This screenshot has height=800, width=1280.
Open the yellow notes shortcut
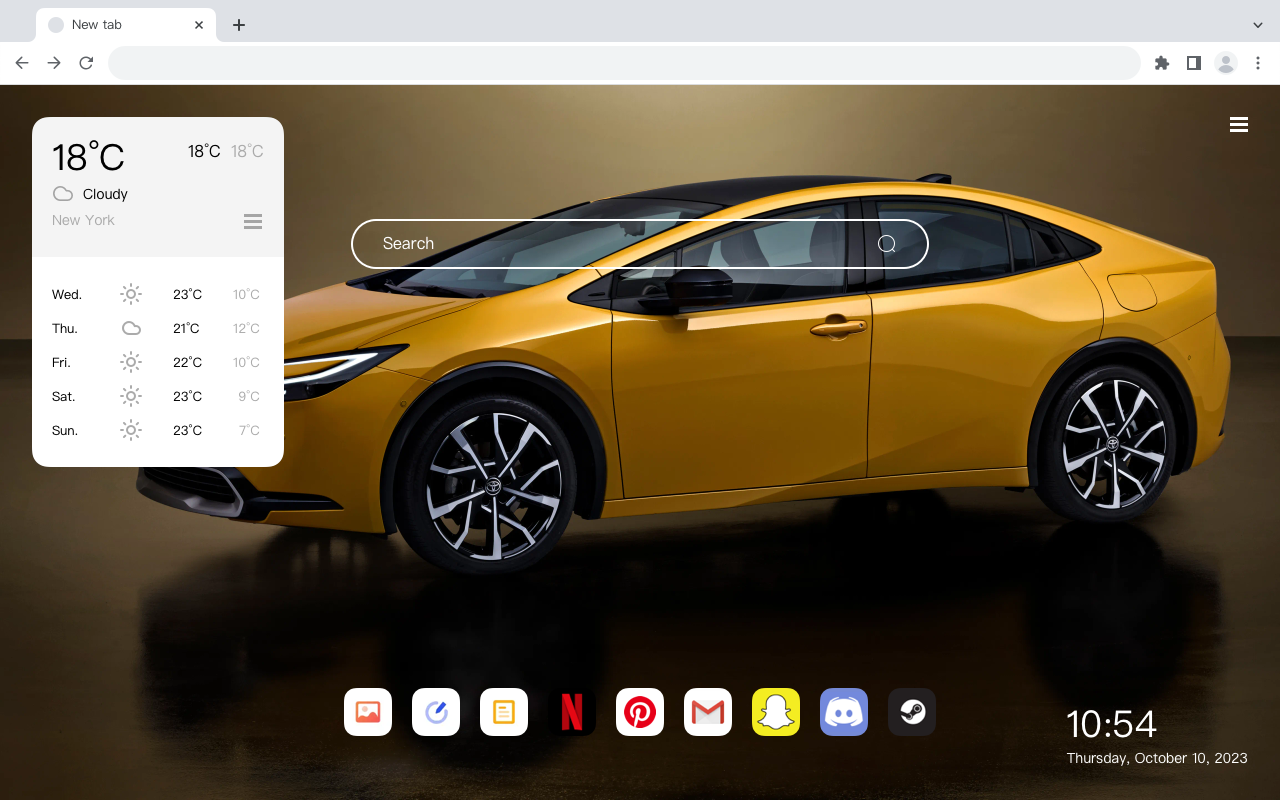(504, 712)
